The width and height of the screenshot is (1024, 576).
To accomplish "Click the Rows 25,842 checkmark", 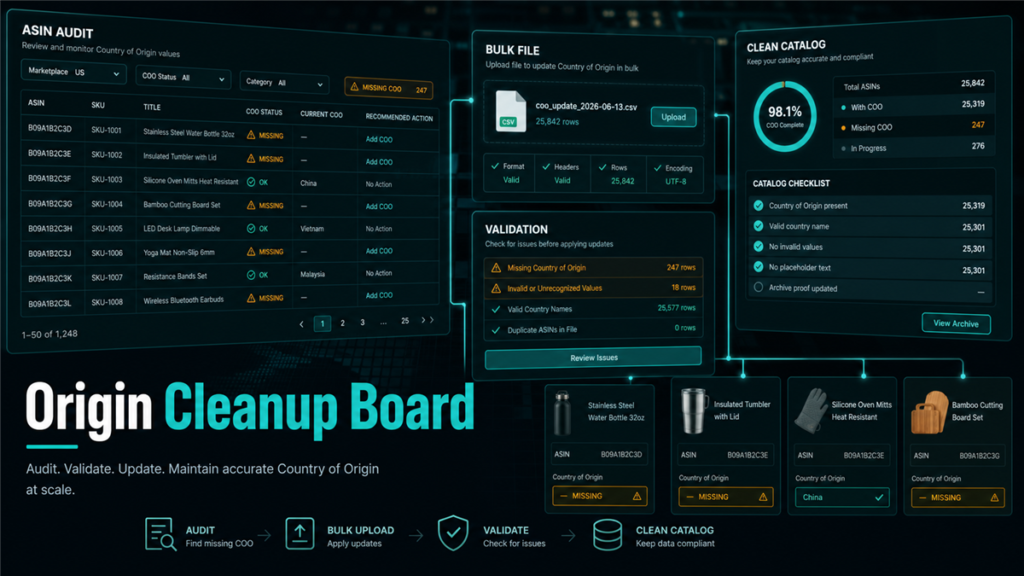I will 602,167.
